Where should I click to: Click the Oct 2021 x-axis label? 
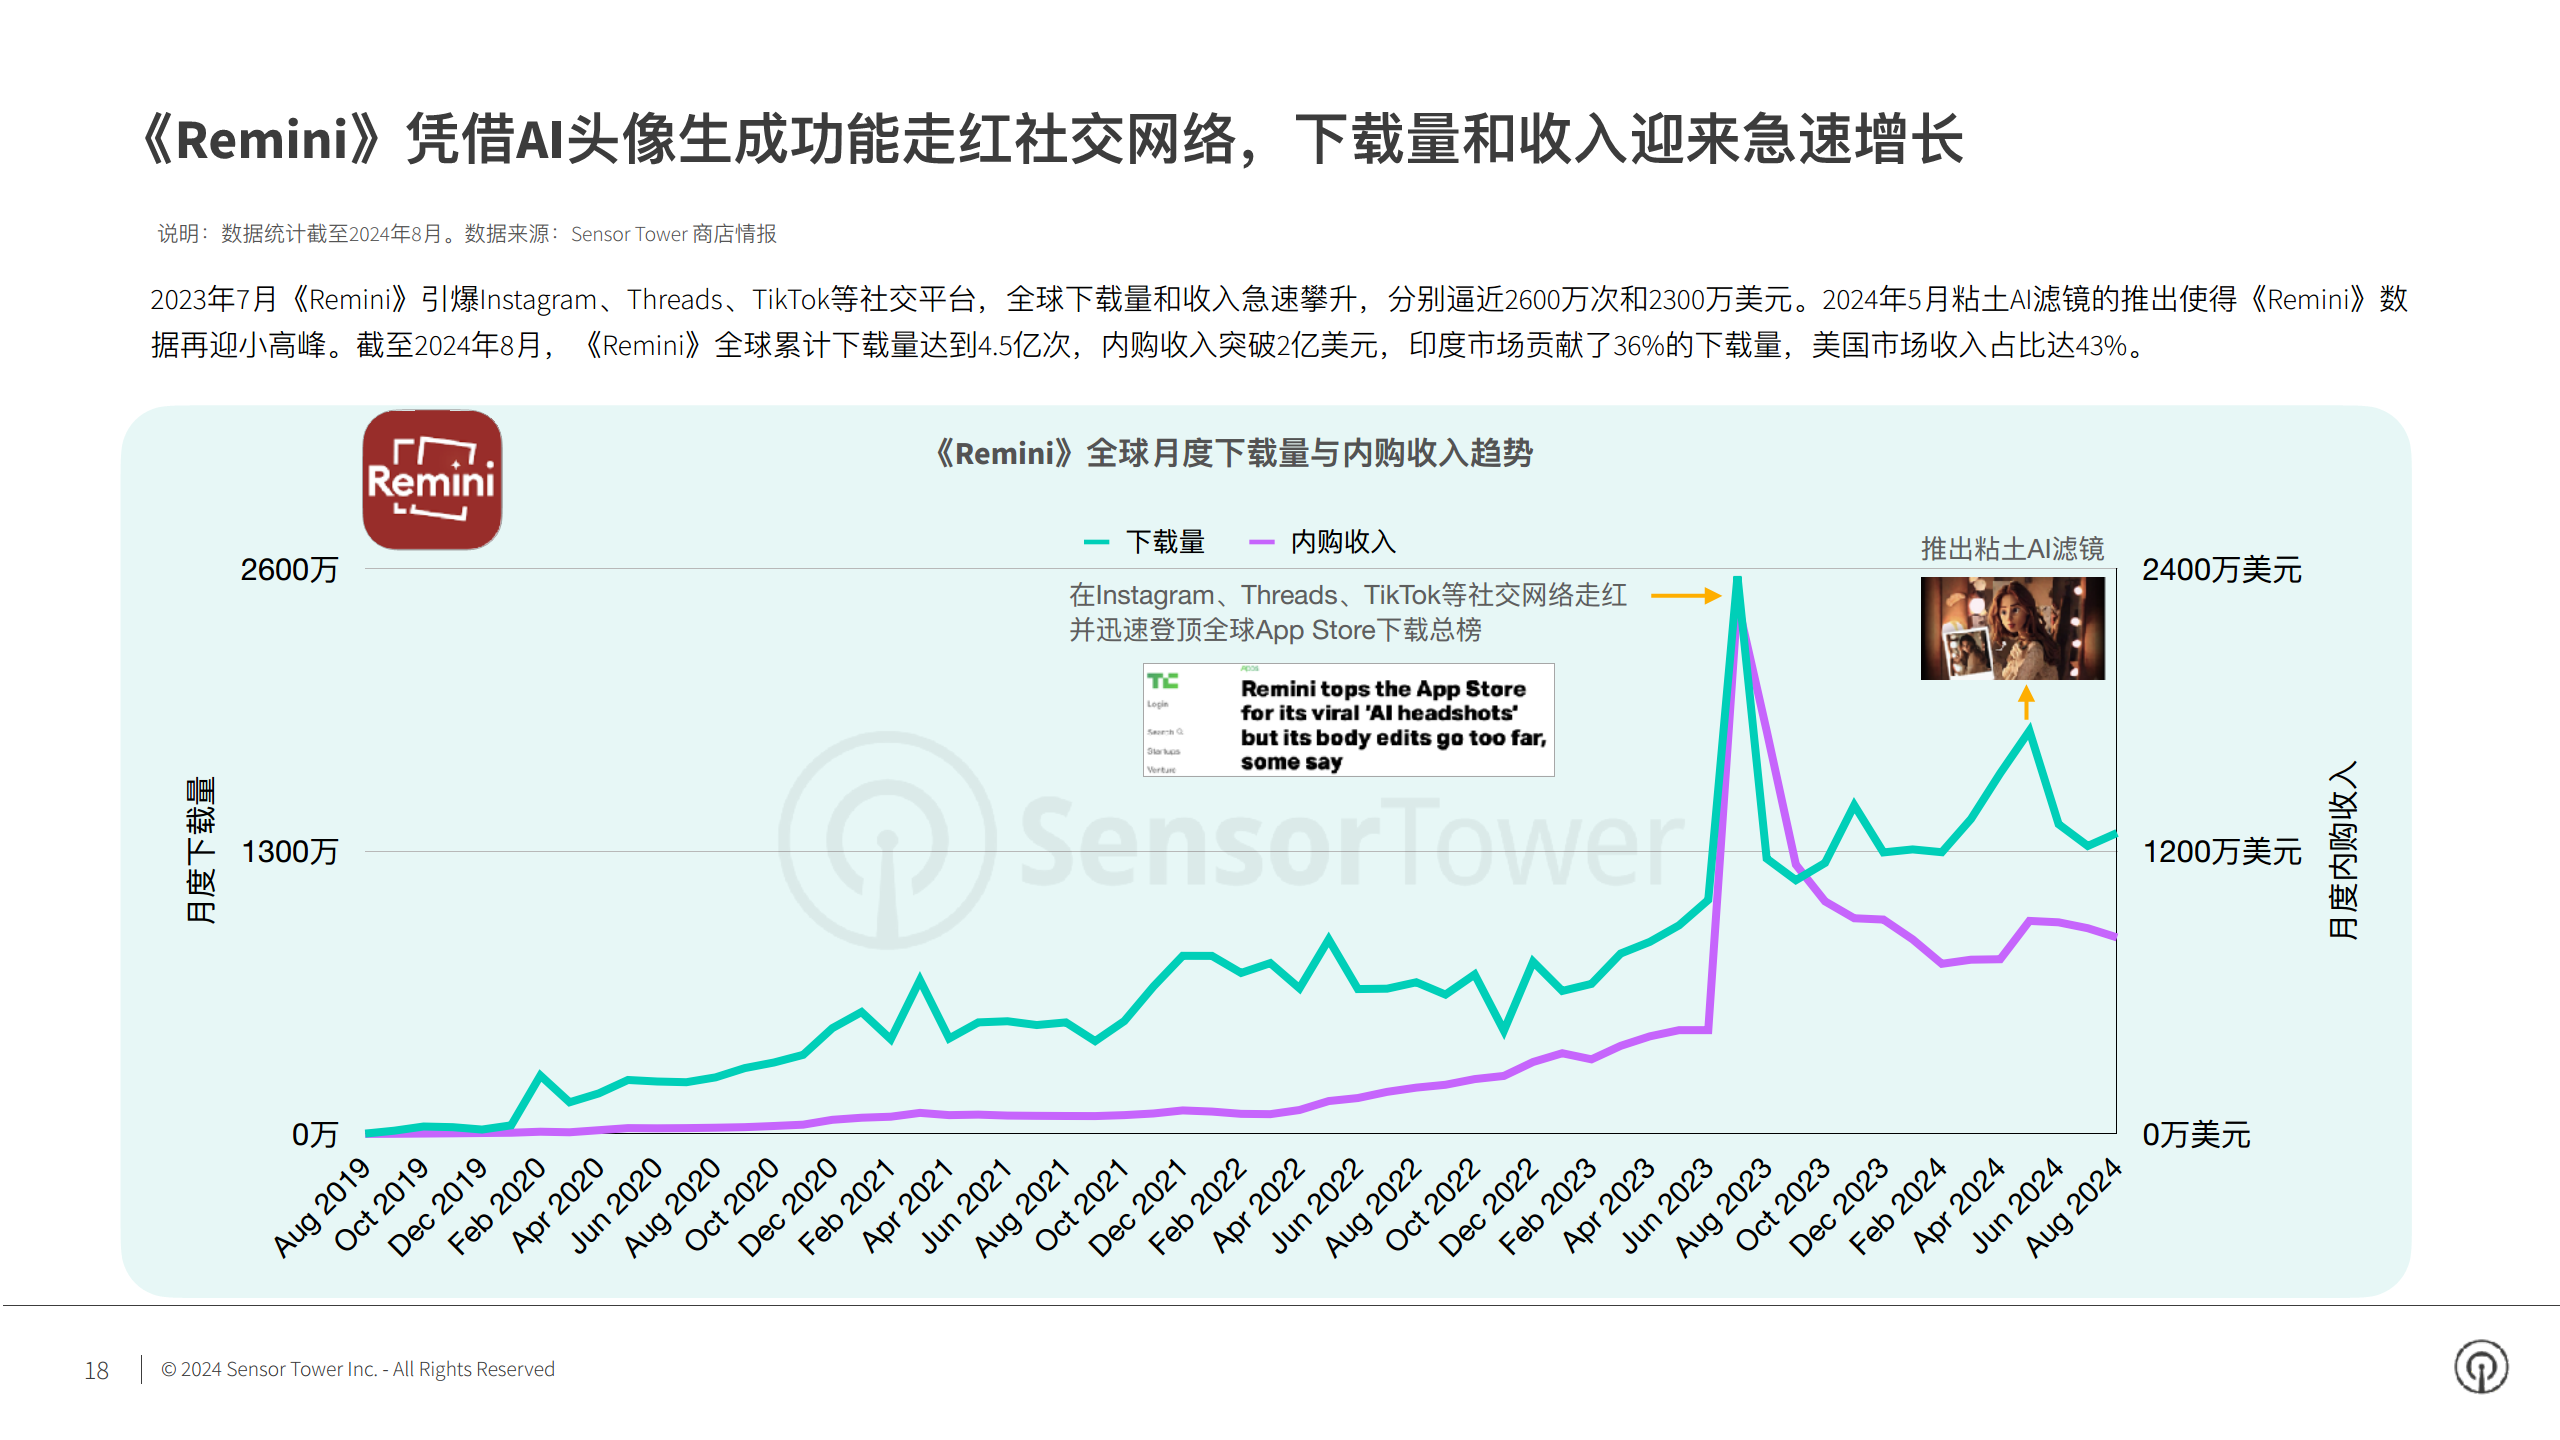pos(1081,1204)
